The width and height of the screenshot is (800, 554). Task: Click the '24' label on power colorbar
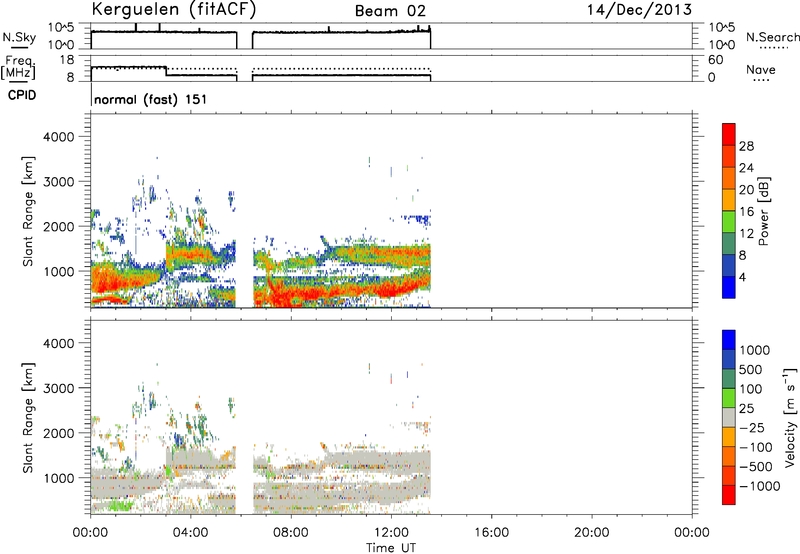tap(746, 168)
